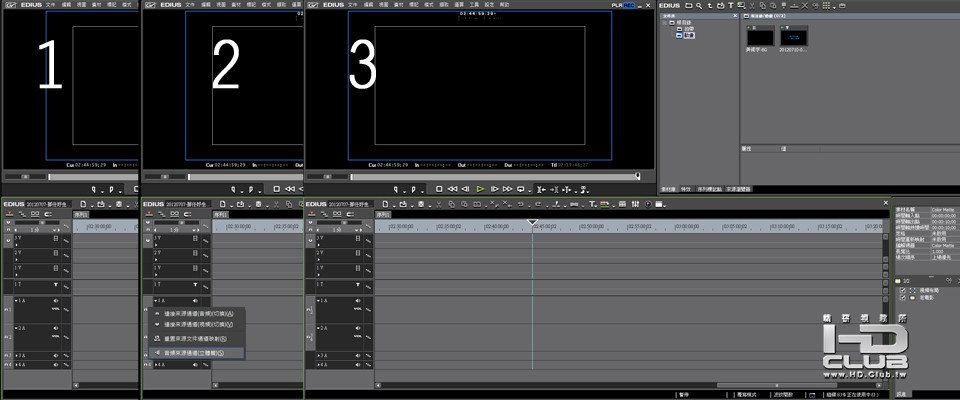Click the timeline cursor marker in window 3 ruler
The height and width of the screenshot is (400, 960).
pyautogui.click(x=532, y=222)
